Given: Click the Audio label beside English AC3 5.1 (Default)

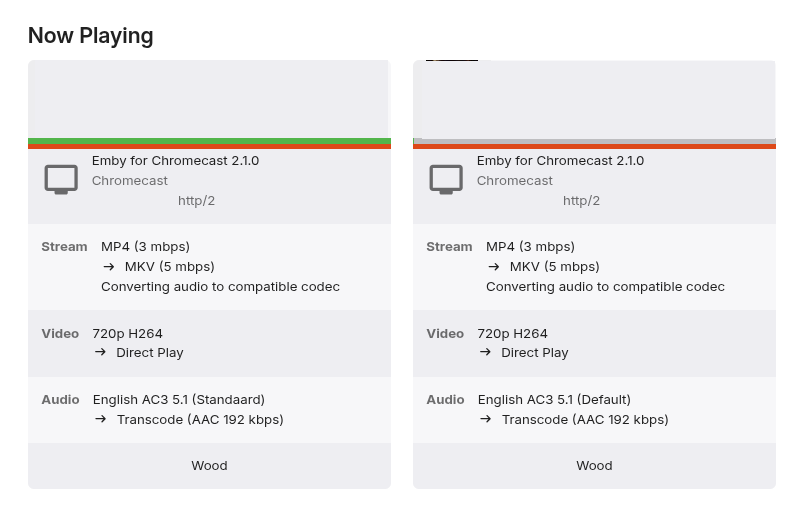Looking at the screenshot, I should pos(445,399).
